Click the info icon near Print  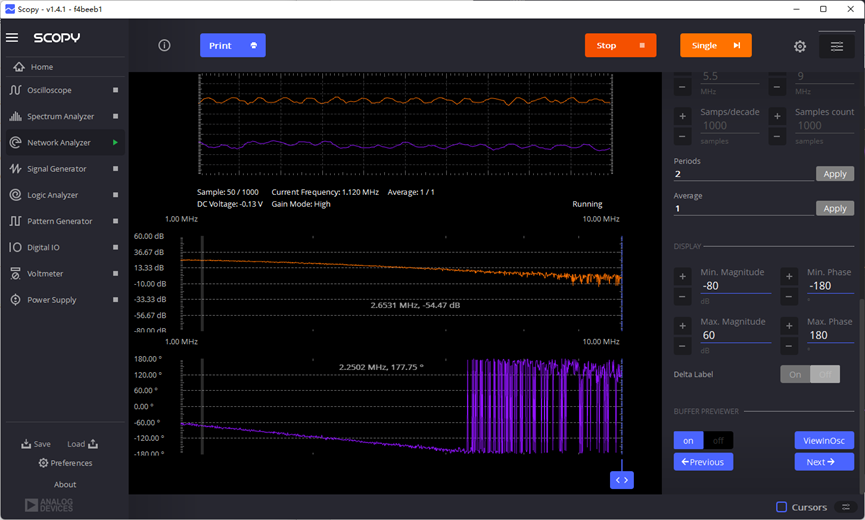[x=164, y=45]
